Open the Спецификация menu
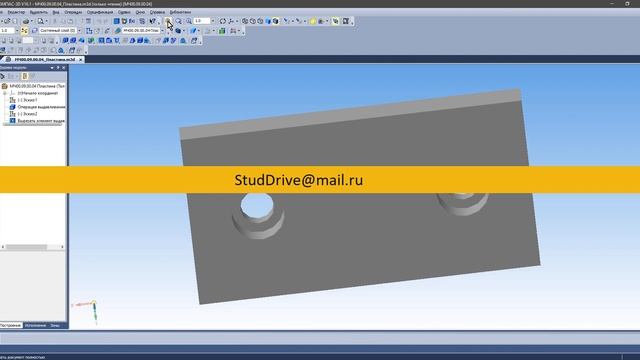 tap(100, 12)
